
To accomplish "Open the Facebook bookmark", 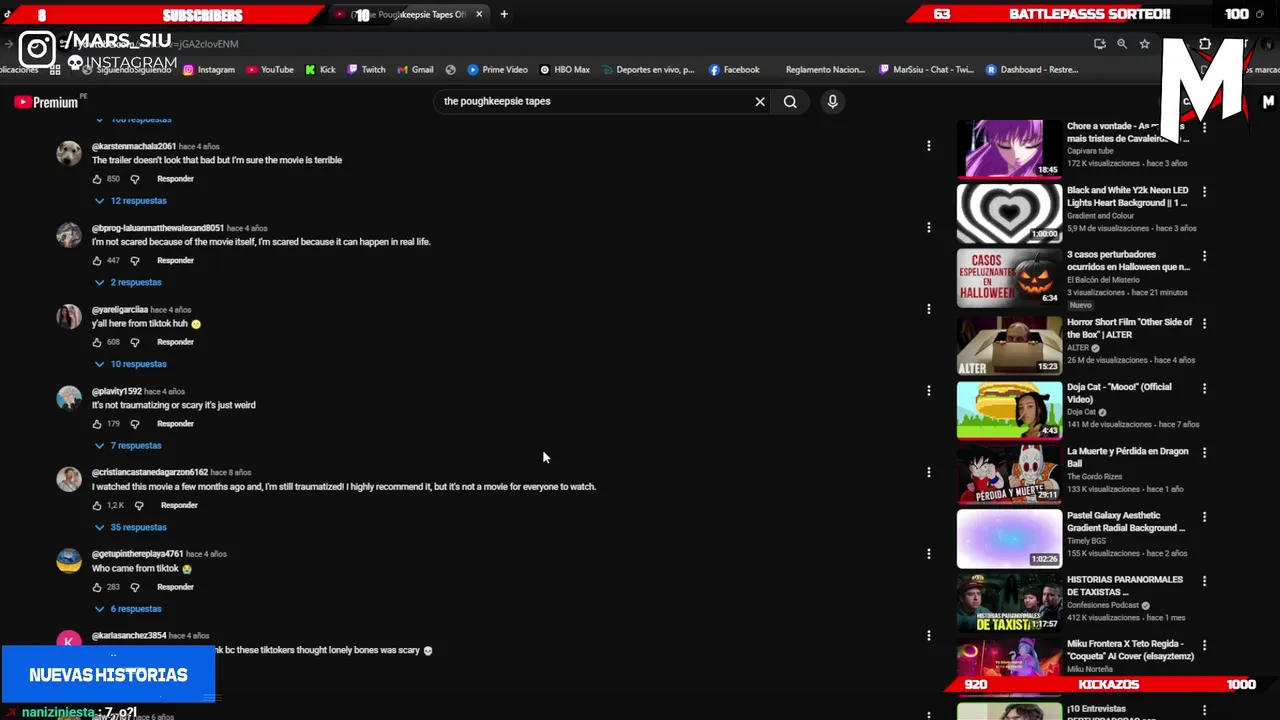I will [734, 70].
